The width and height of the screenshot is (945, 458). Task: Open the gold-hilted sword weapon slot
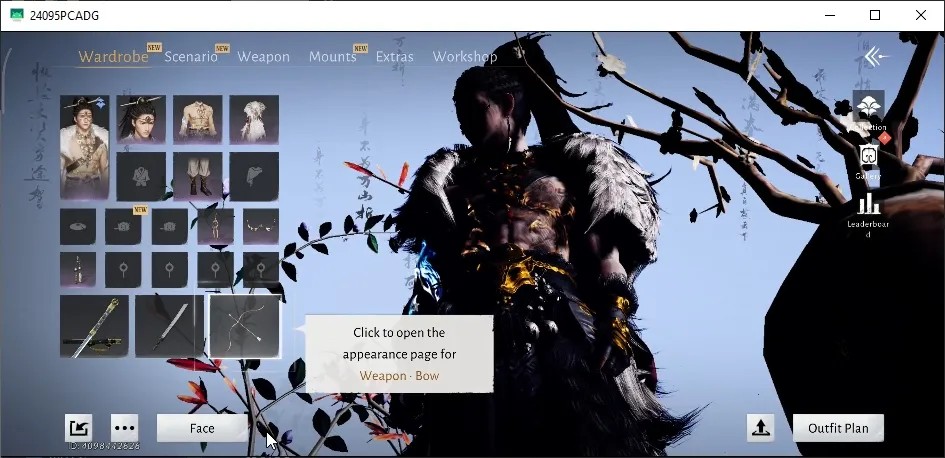click(x=94, y=326)
